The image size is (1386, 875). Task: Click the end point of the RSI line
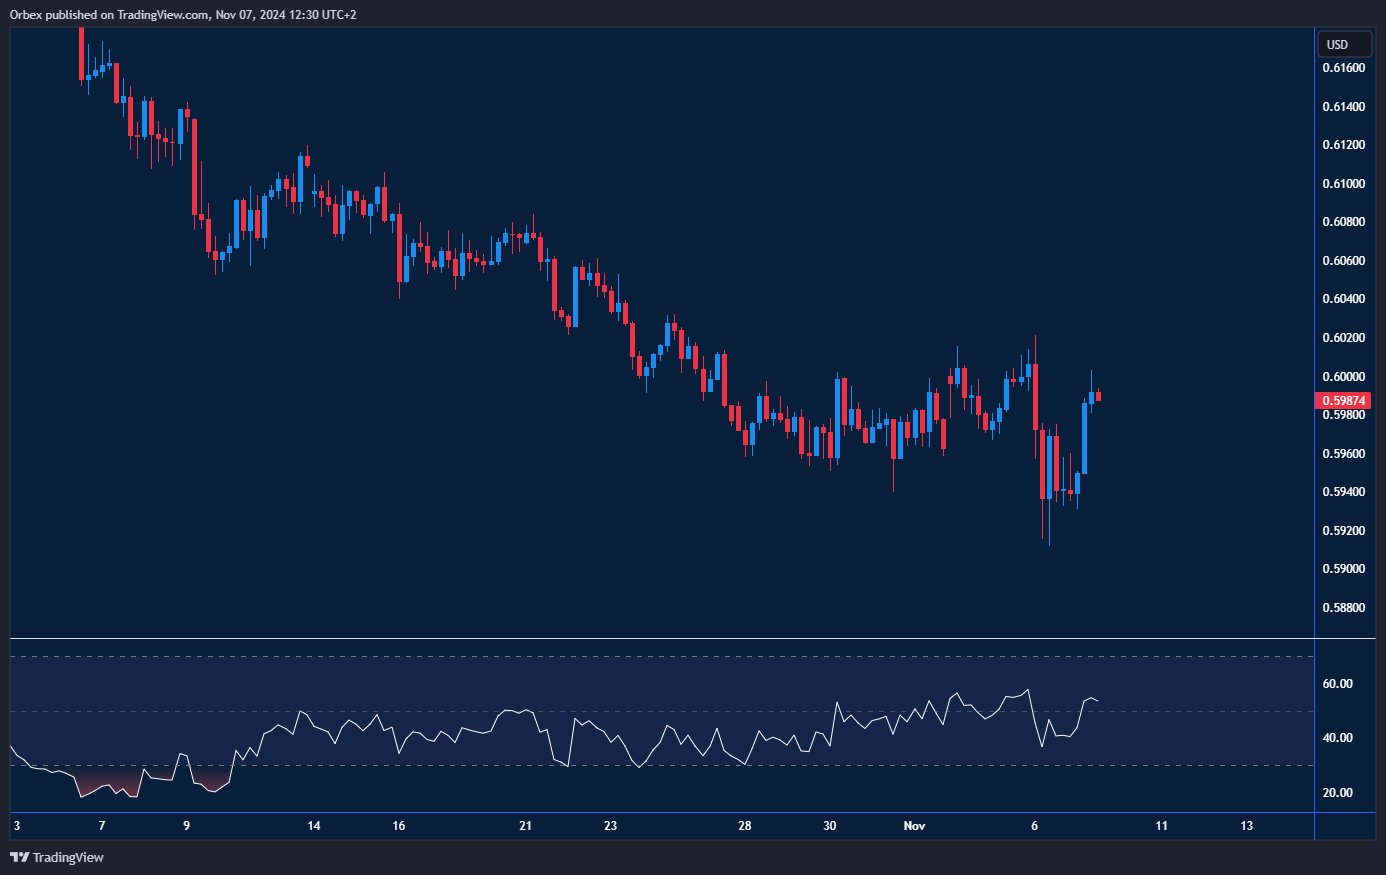click(1098, 700)
